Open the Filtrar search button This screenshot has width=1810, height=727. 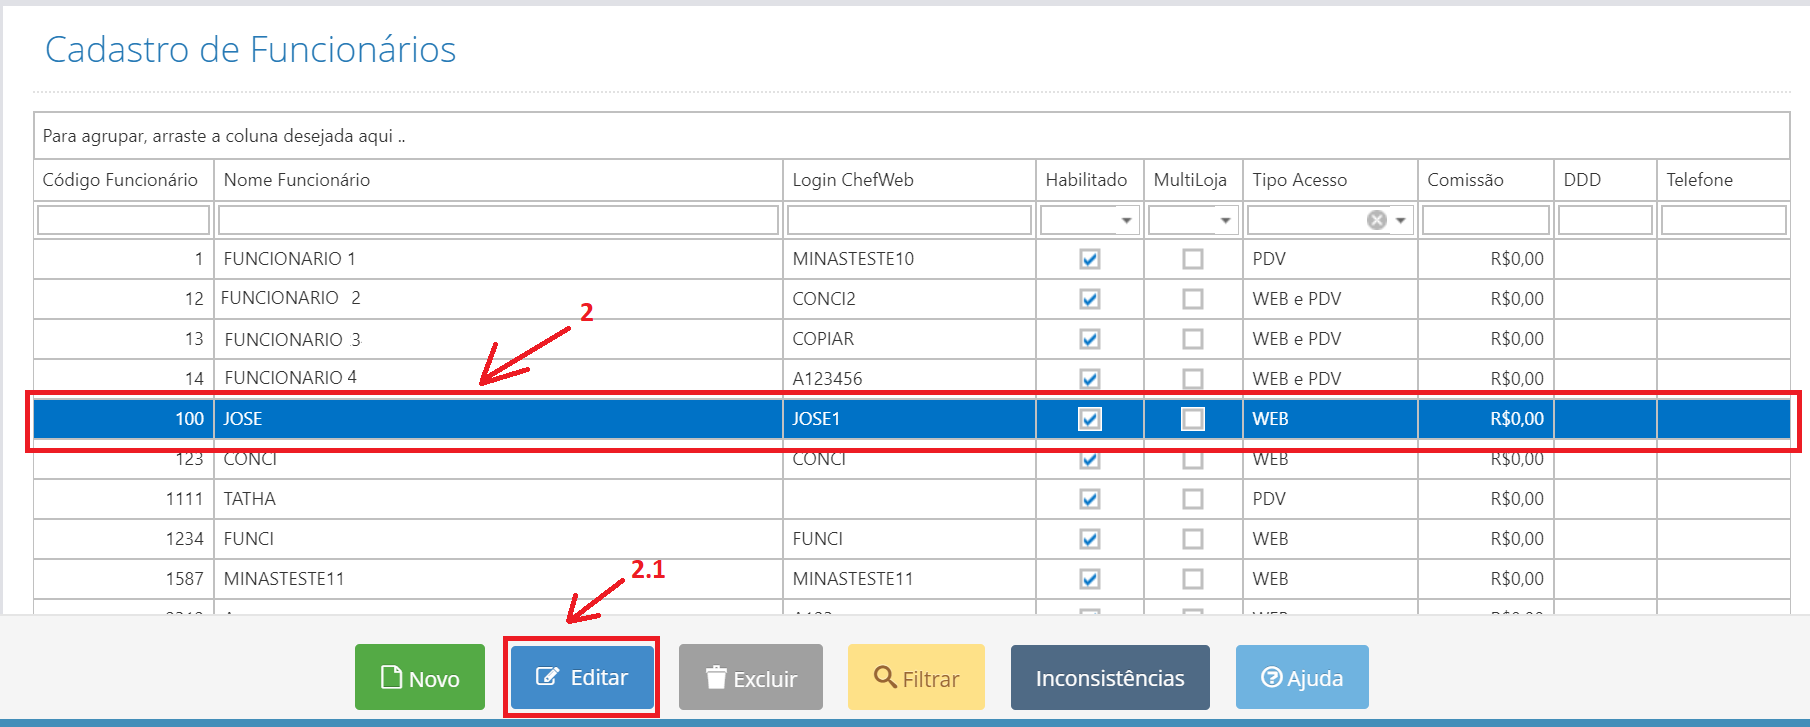click(x=916, y=677)
